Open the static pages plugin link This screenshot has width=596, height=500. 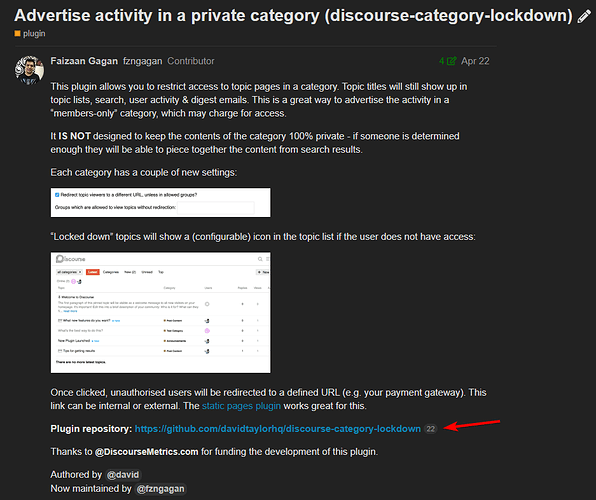coord(241,406)
